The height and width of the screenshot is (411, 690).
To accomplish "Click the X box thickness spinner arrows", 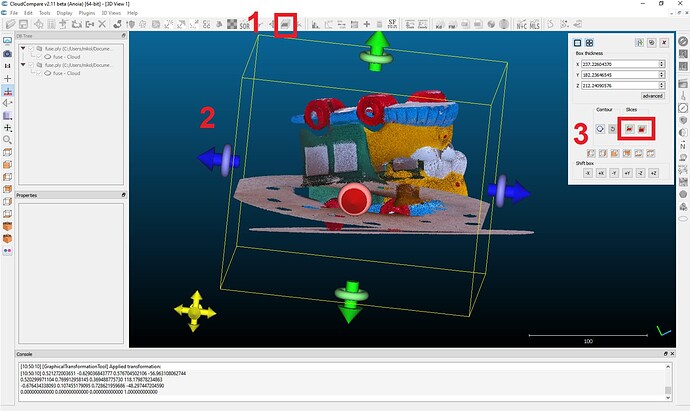I will 662,64.
